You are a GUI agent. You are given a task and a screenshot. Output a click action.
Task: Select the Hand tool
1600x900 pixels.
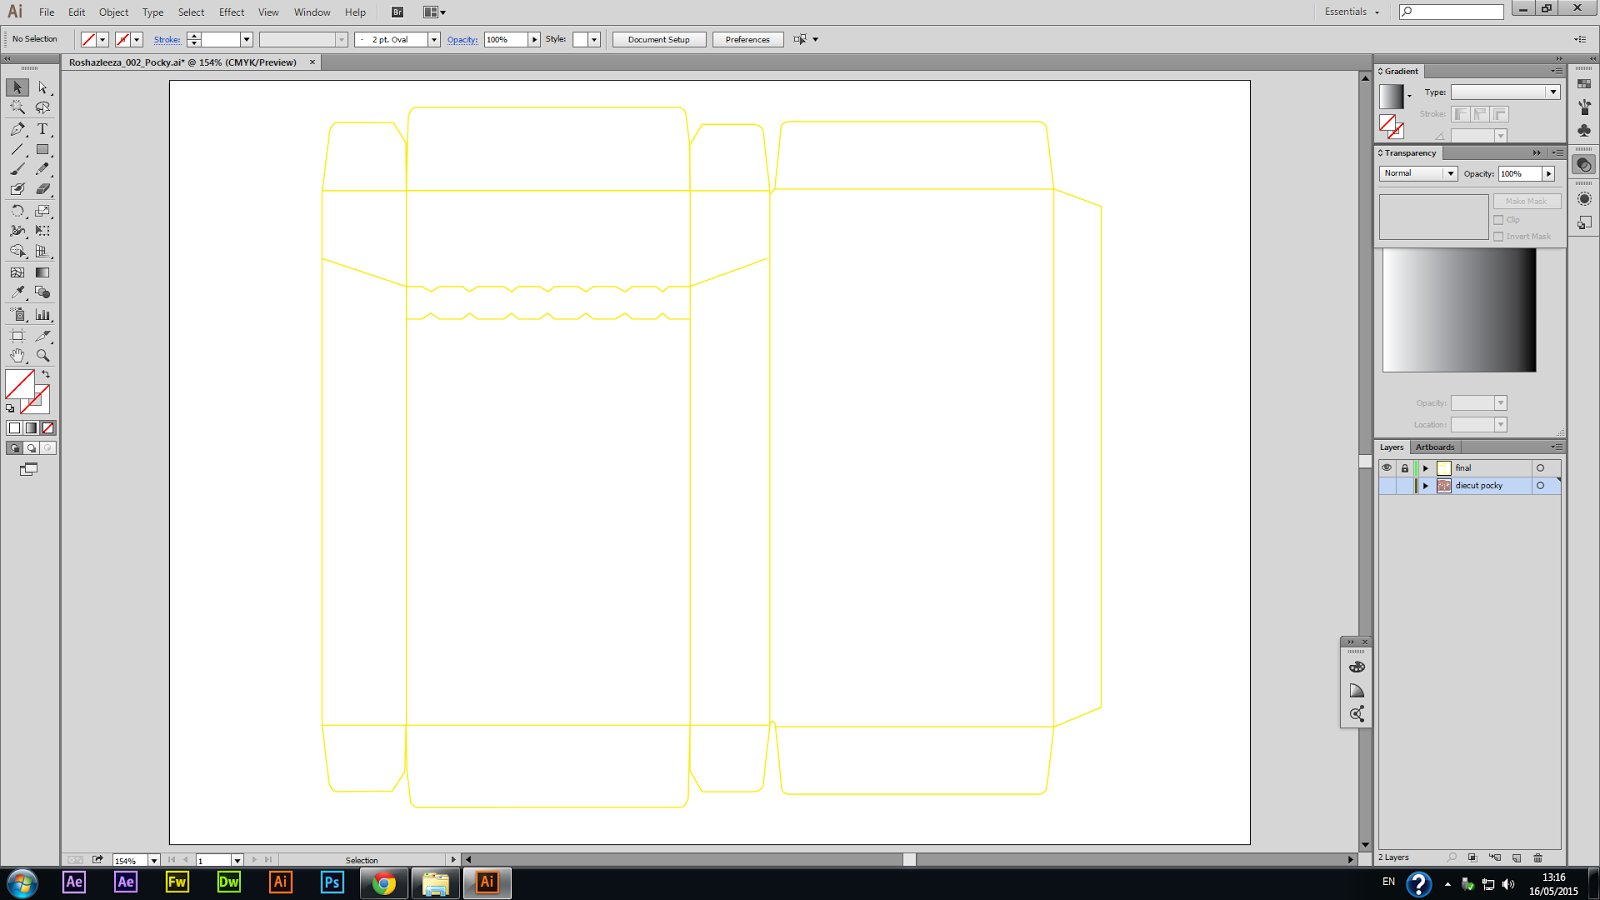(x=17, y=355)
